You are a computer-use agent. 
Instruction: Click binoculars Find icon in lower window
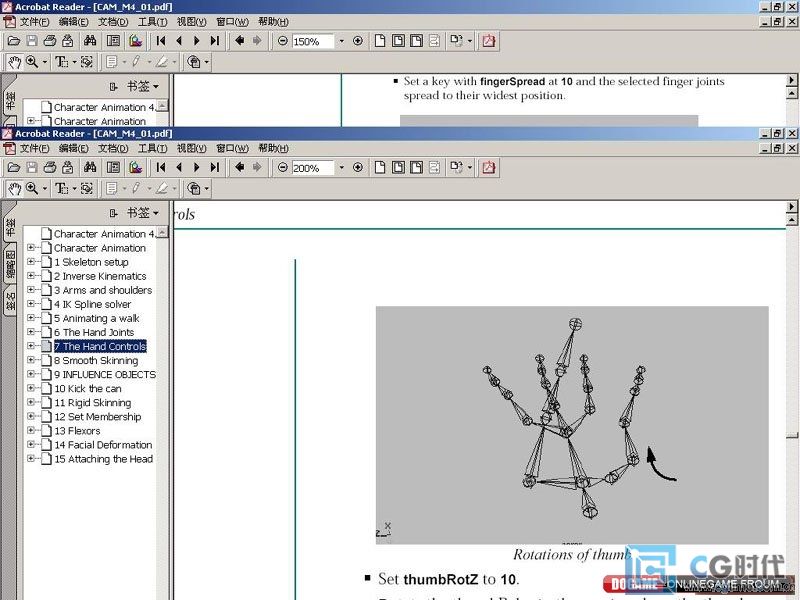tap(90, 167)
